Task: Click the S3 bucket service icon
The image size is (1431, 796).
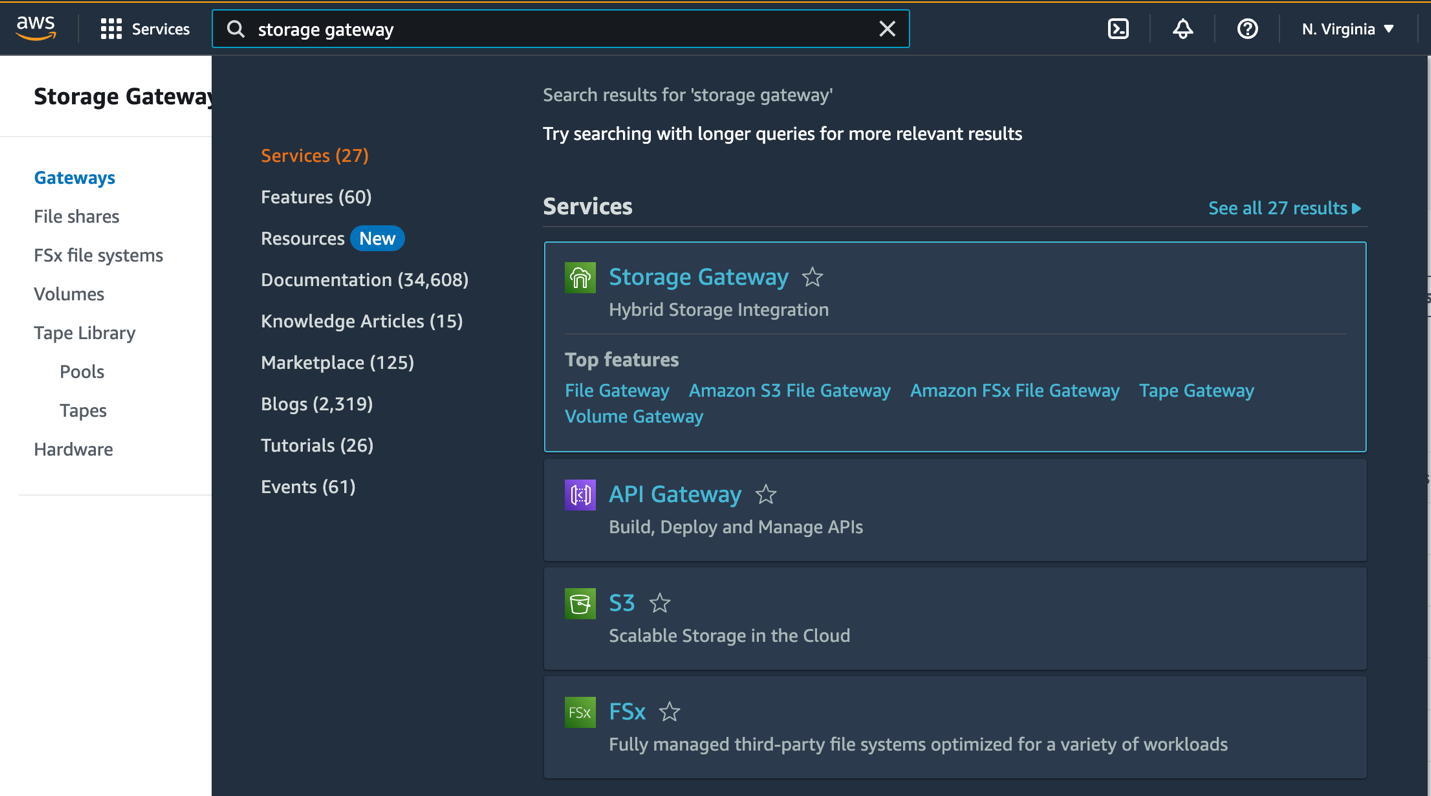Action: [580, 603]
